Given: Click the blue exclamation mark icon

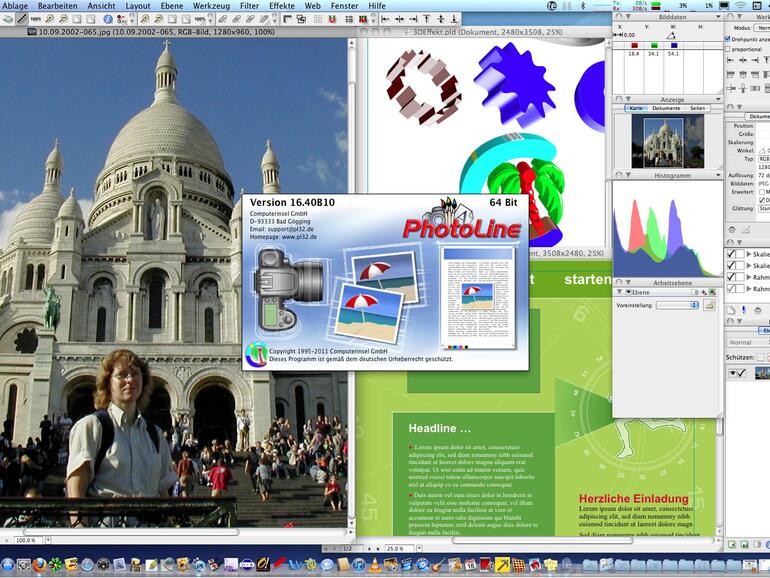Looking at the screenshot, I should 743,310.
